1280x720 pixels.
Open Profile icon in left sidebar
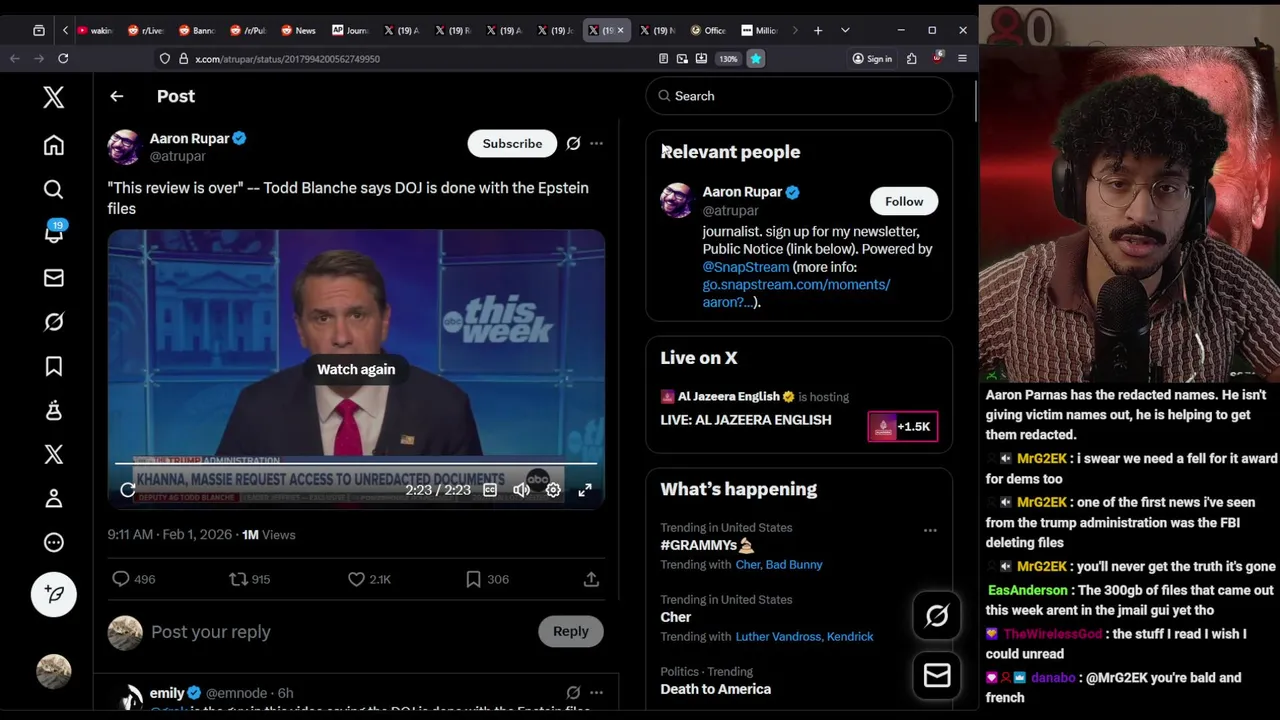point(54,498)
